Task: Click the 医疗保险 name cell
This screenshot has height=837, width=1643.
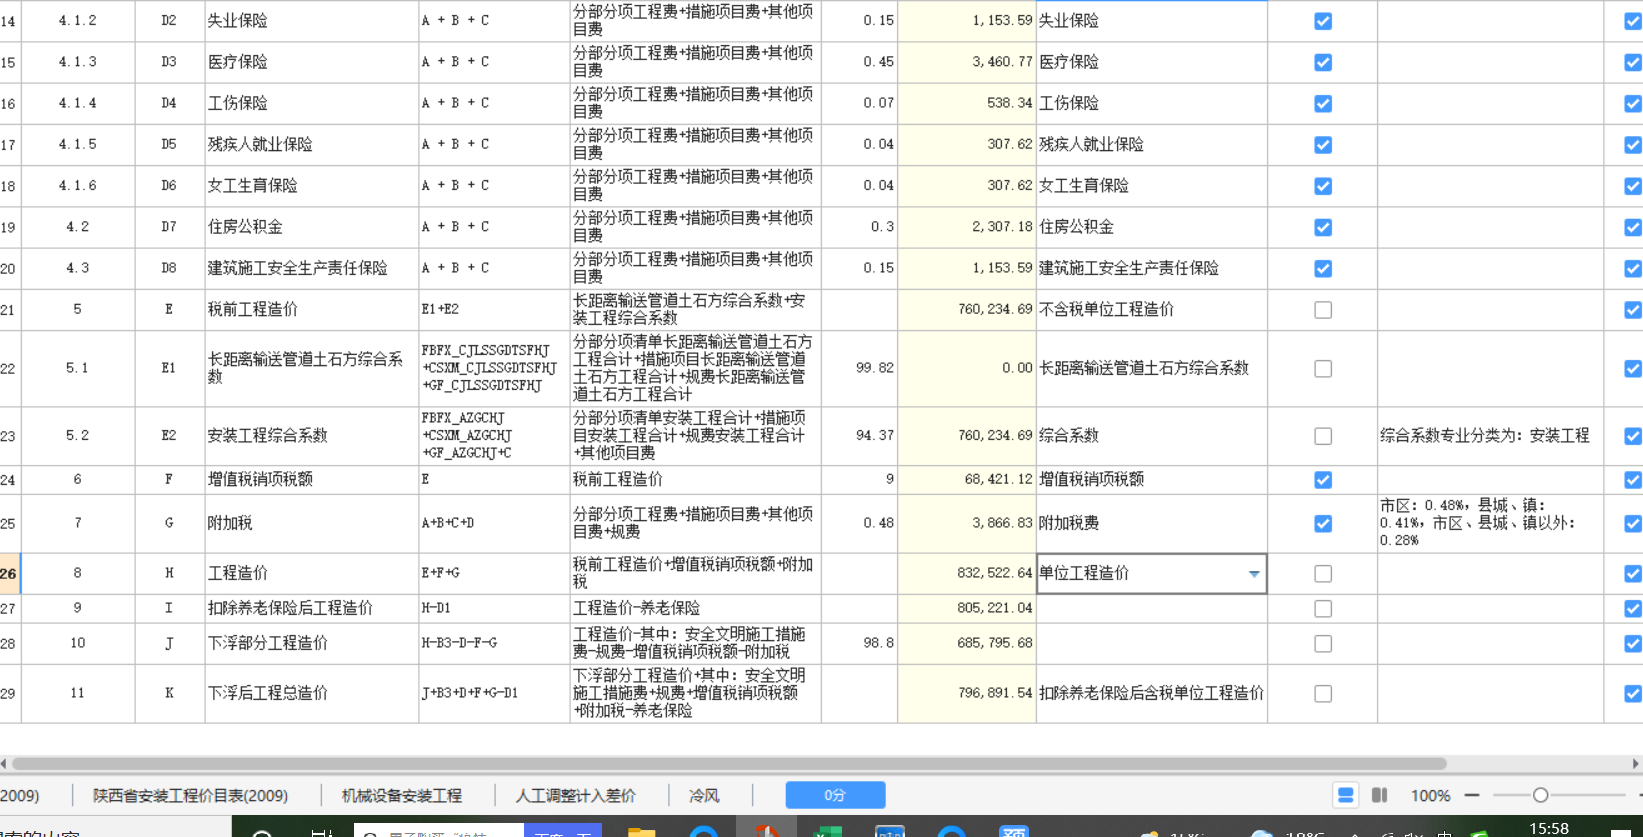Action: point(311,62)
